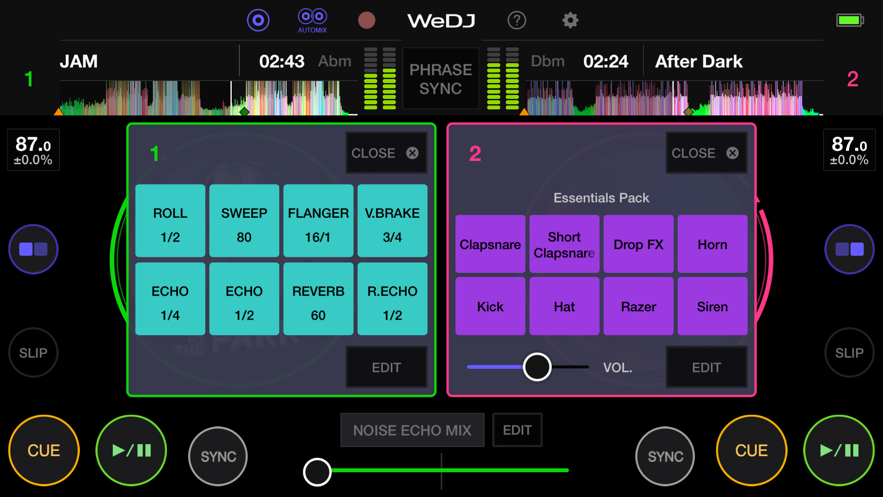Open the settings gear icon
Image resolution: width=883 pixels, height=497 pixels.
570,20
